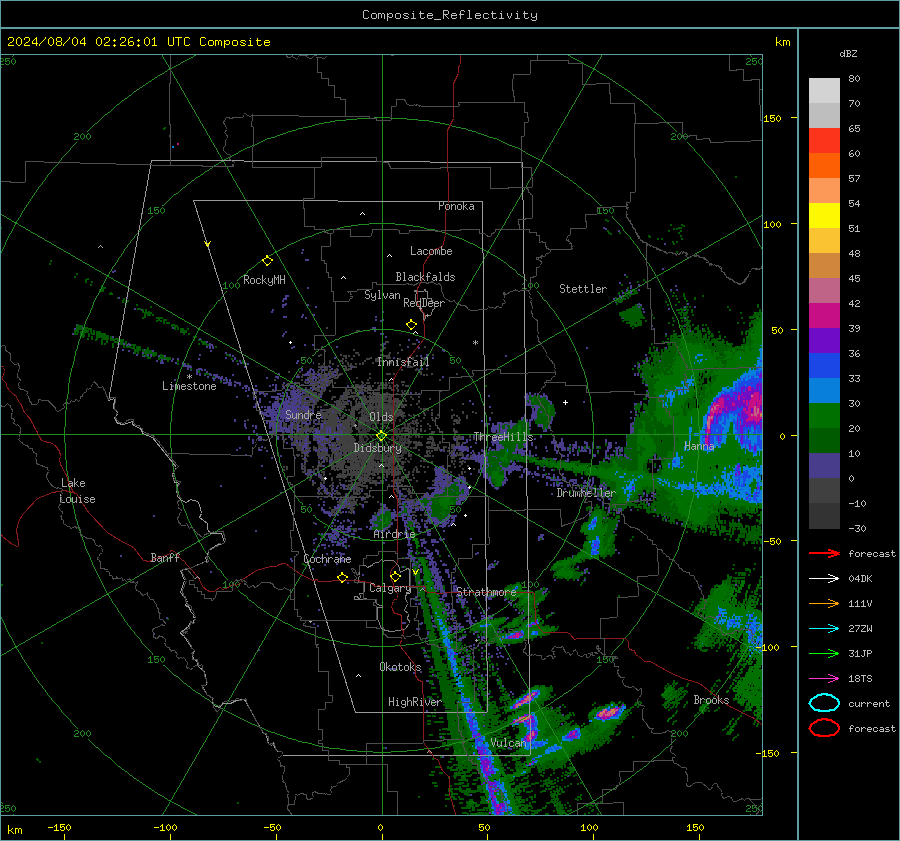Click the lightest gray swatch beside 80
The width and height of the screenshot is (900, 841).
point(824,90)
